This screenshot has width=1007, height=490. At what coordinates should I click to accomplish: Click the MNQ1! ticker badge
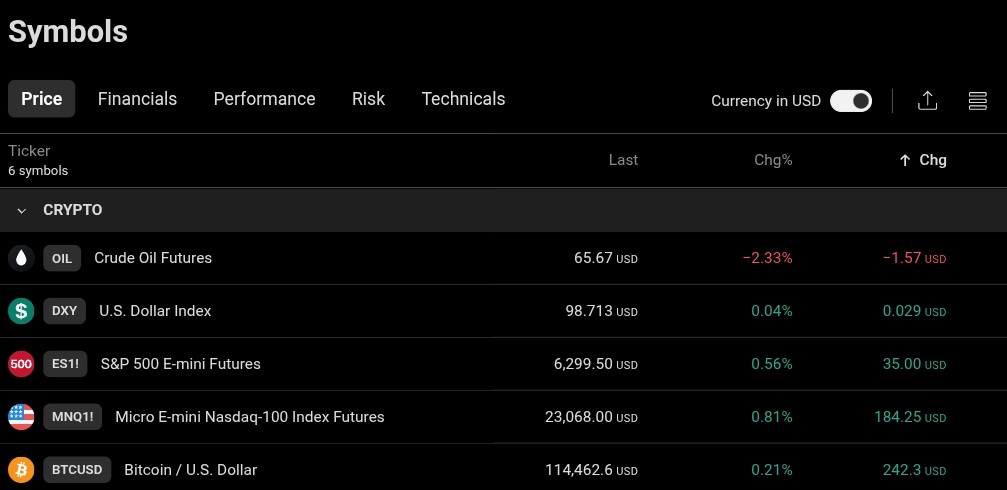point(73,417)
